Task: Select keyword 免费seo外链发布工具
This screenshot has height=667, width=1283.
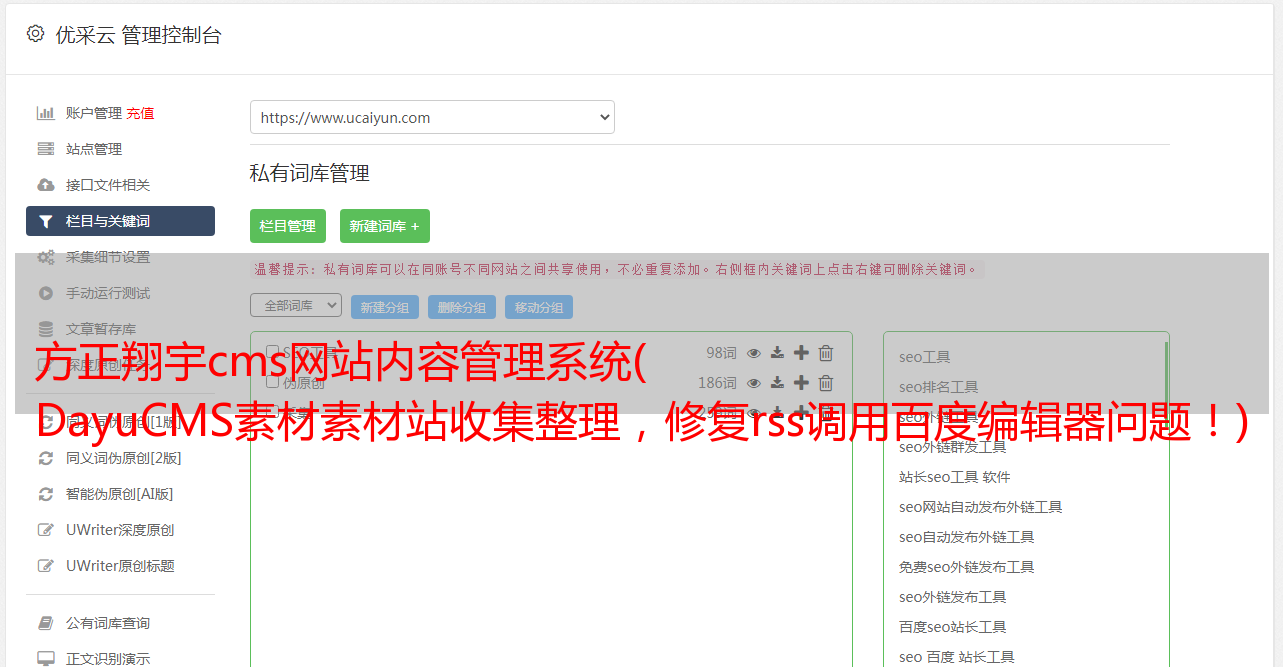Action: [x=966, y=567]
